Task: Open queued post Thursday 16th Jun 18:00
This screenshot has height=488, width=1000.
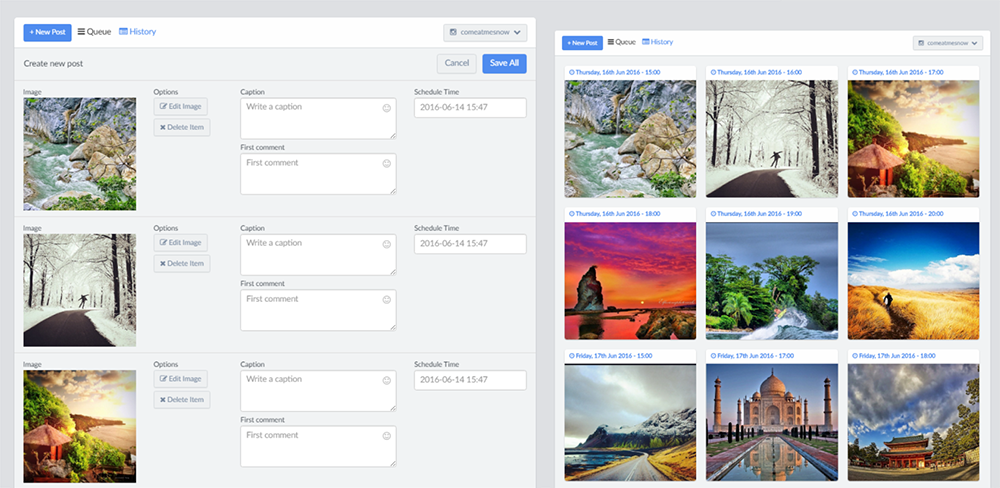Action: (630, 281)
